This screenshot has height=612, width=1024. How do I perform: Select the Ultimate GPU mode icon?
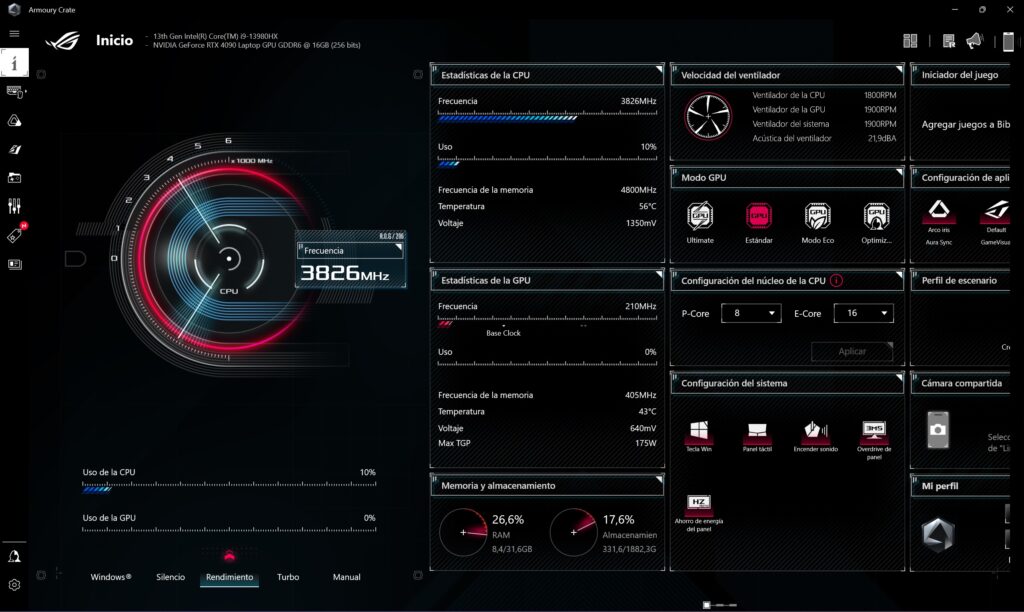tap(700, 216)
